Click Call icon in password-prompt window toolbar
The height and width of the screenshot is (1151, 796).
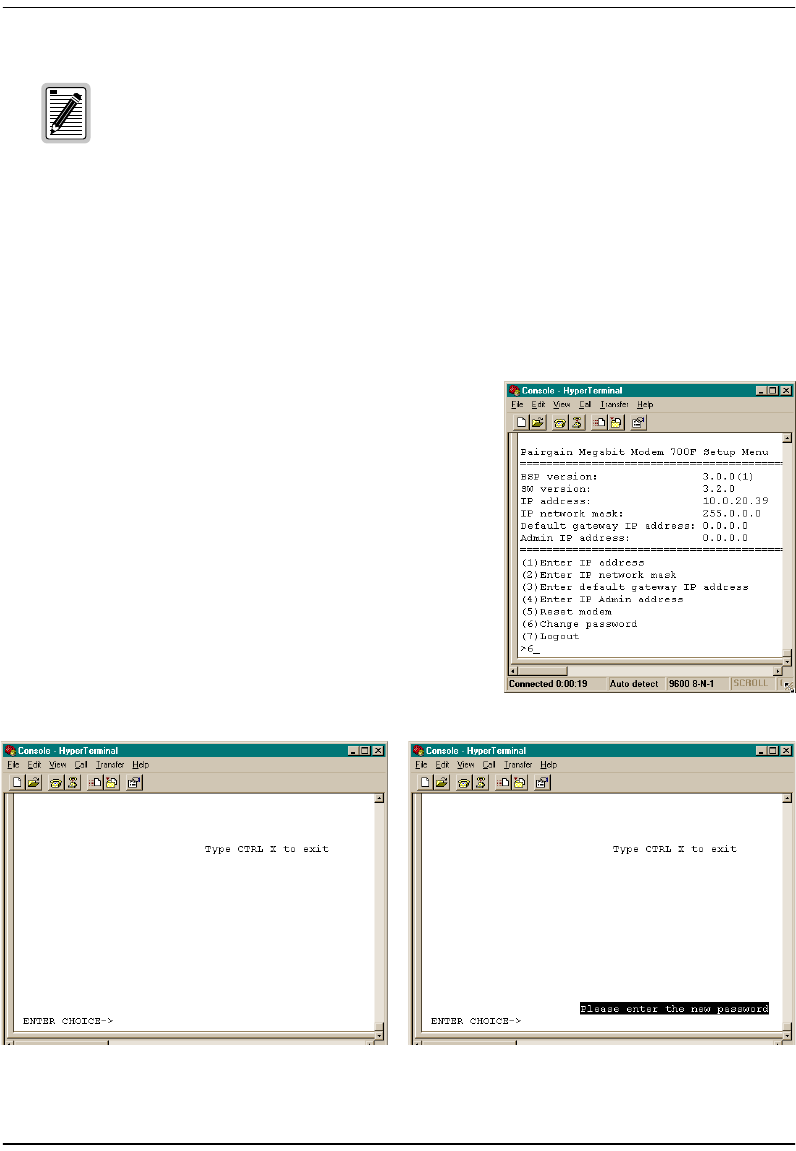[463, 783]
